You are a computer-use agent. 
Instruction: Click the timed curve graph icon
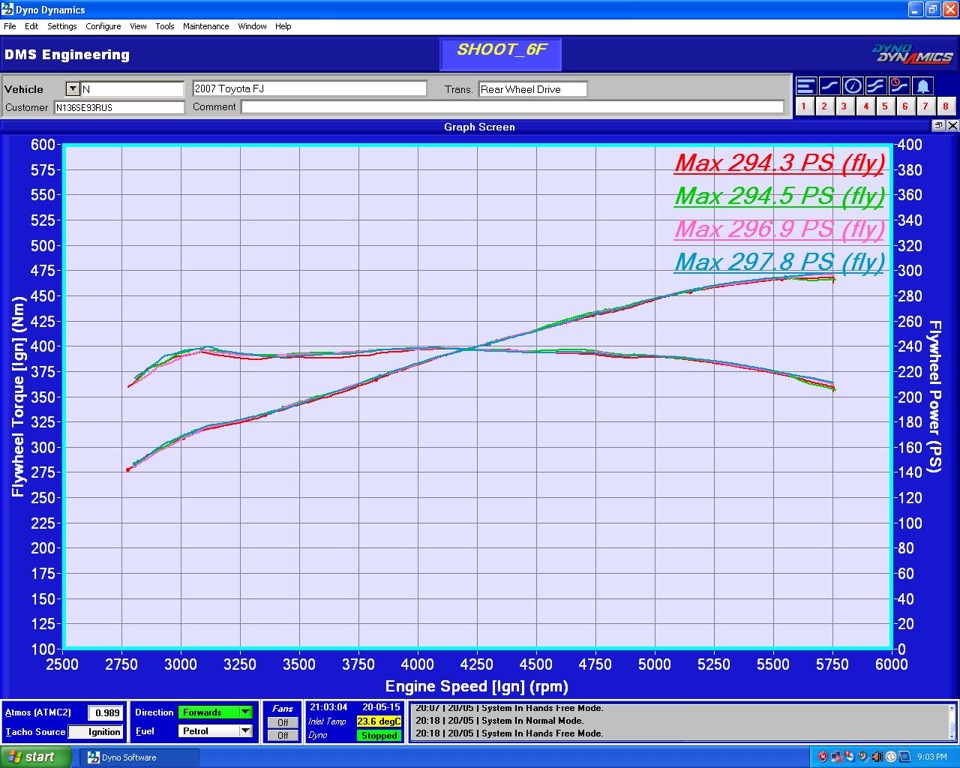(899, 86)
